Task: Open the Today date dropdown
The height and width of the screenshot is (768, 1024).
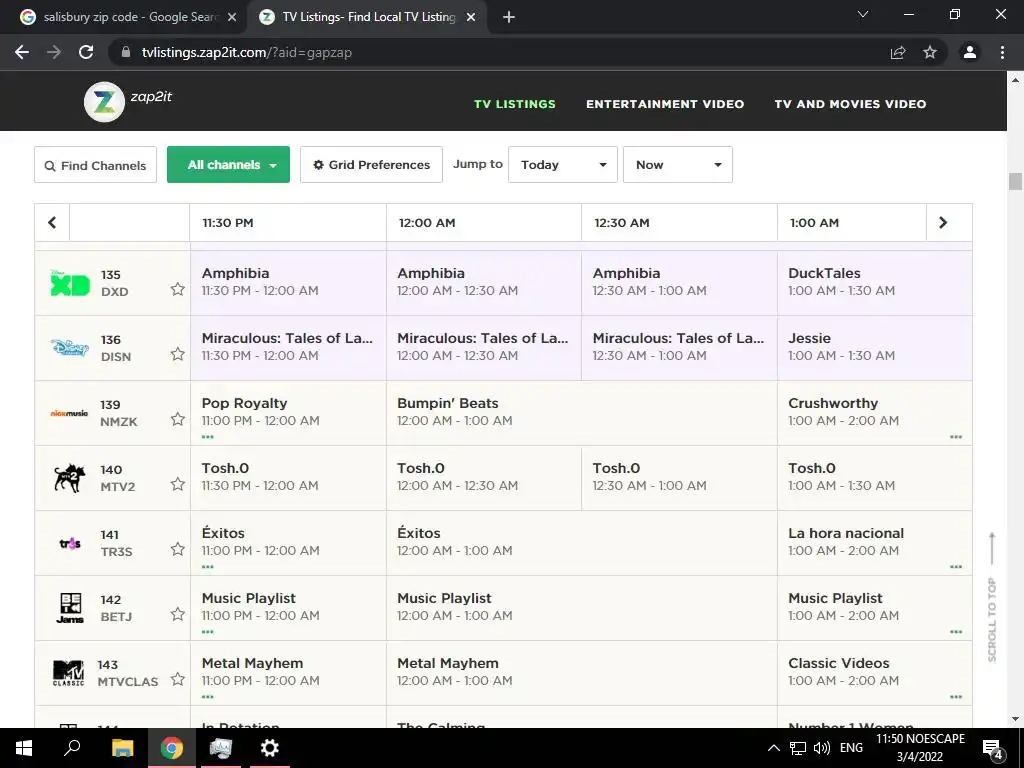Action: 563,165
